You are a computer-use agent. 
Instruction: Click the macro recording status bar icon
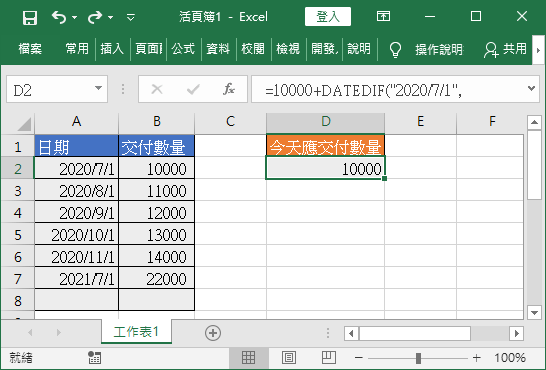point(94,357)
